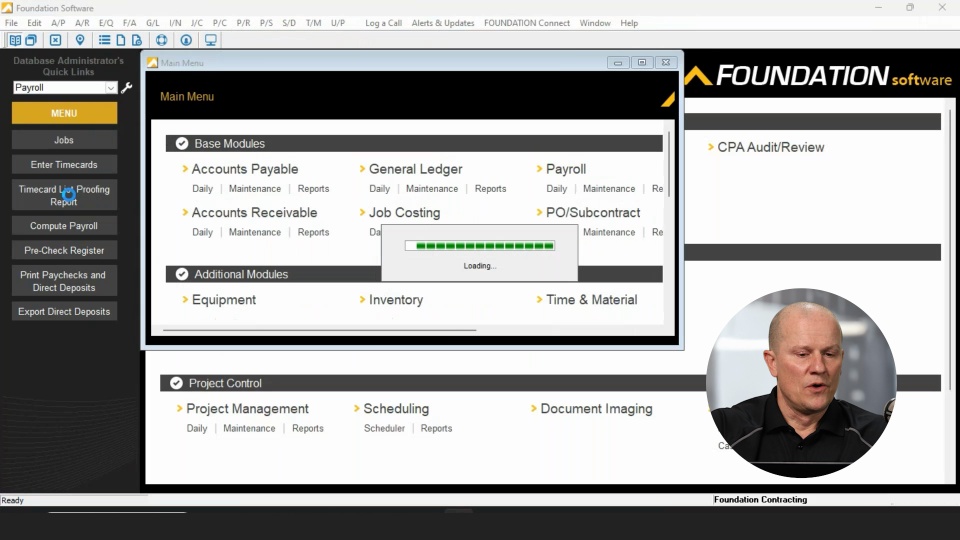This screenshot has height=540, width=960.
Task: Click the blank document toolbar icon
Action: pos(121,40)
